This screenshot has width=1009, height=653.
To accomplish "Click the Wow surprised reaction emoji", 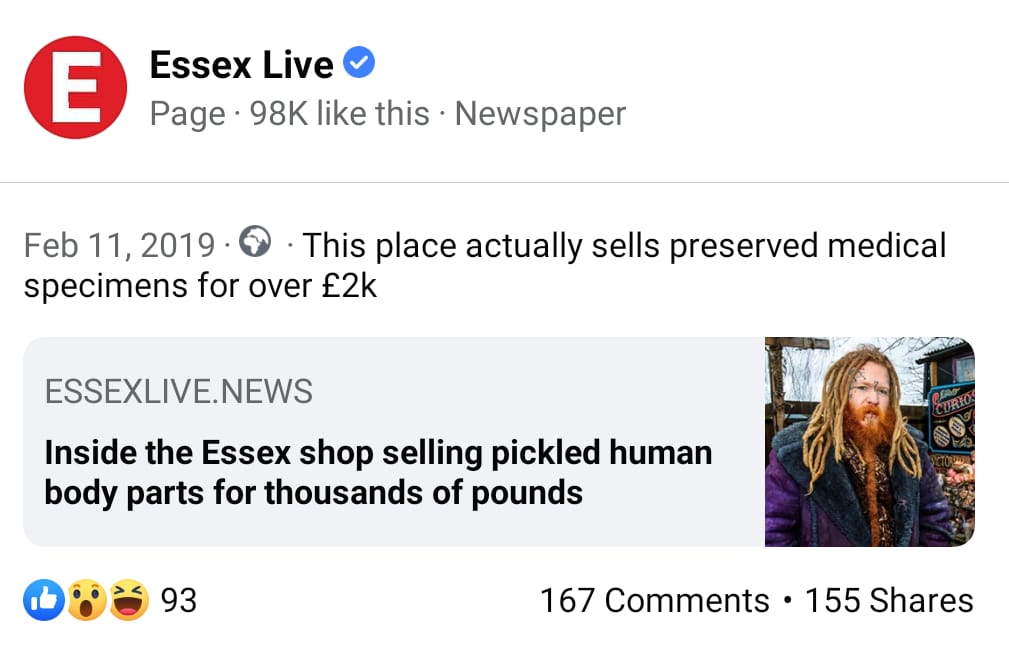I will point(87,601).
